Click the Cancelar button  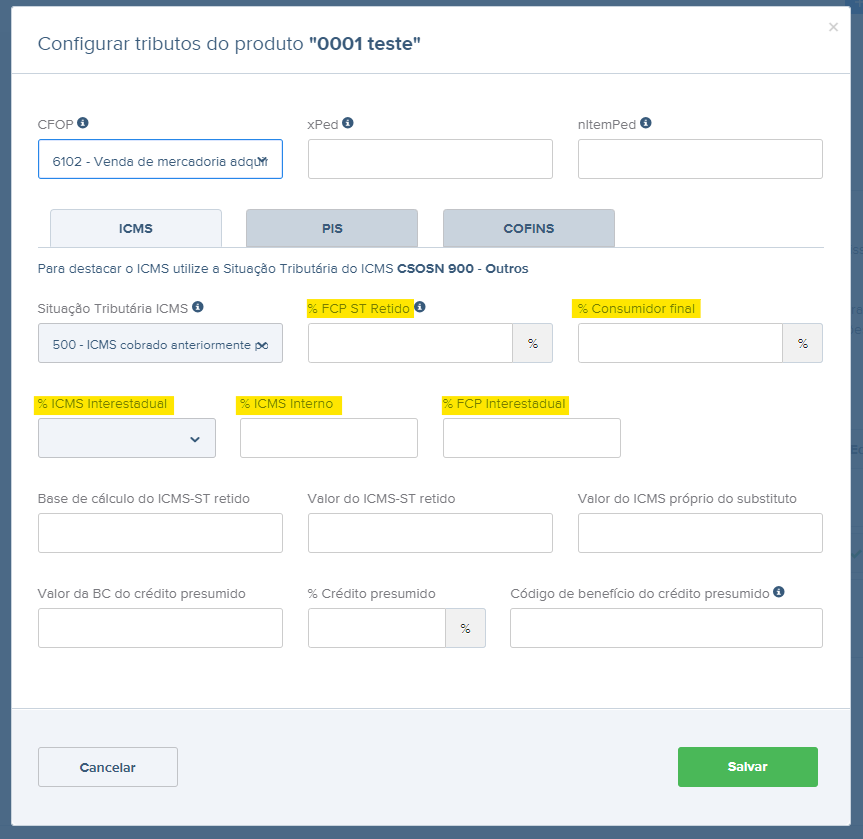point(108,767)
